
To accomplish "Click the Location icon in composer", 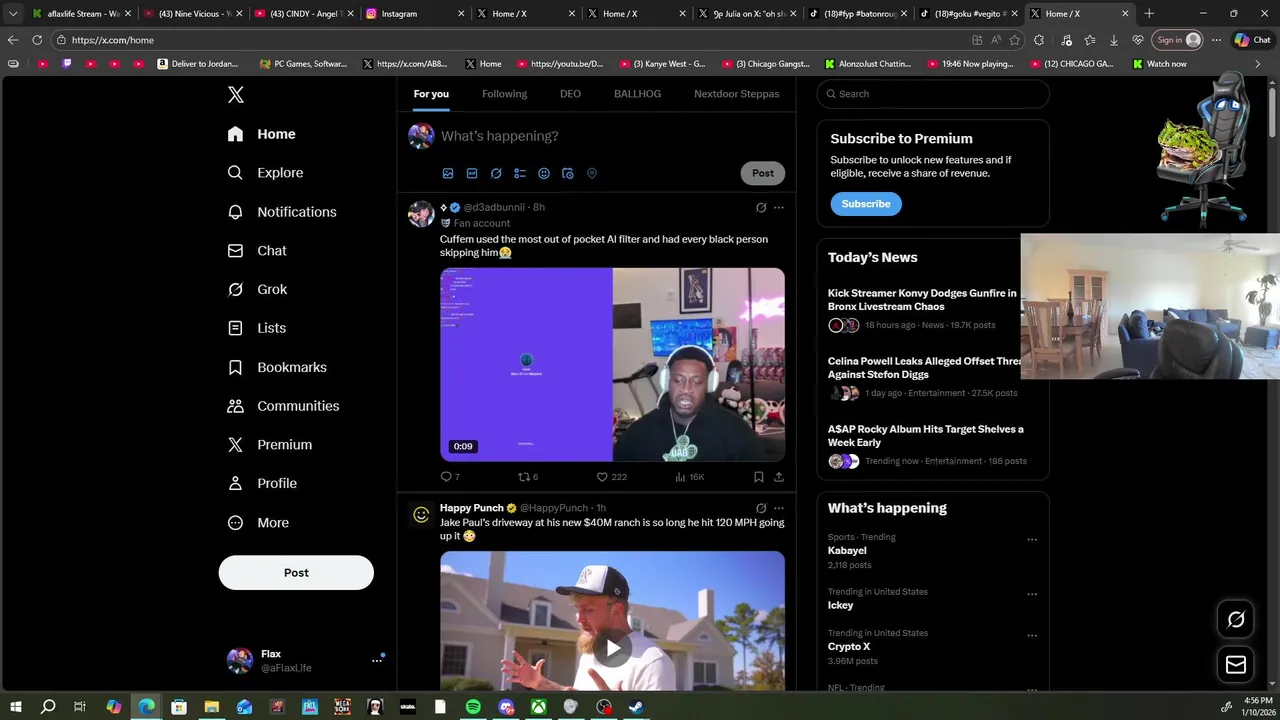I will 592,173.
